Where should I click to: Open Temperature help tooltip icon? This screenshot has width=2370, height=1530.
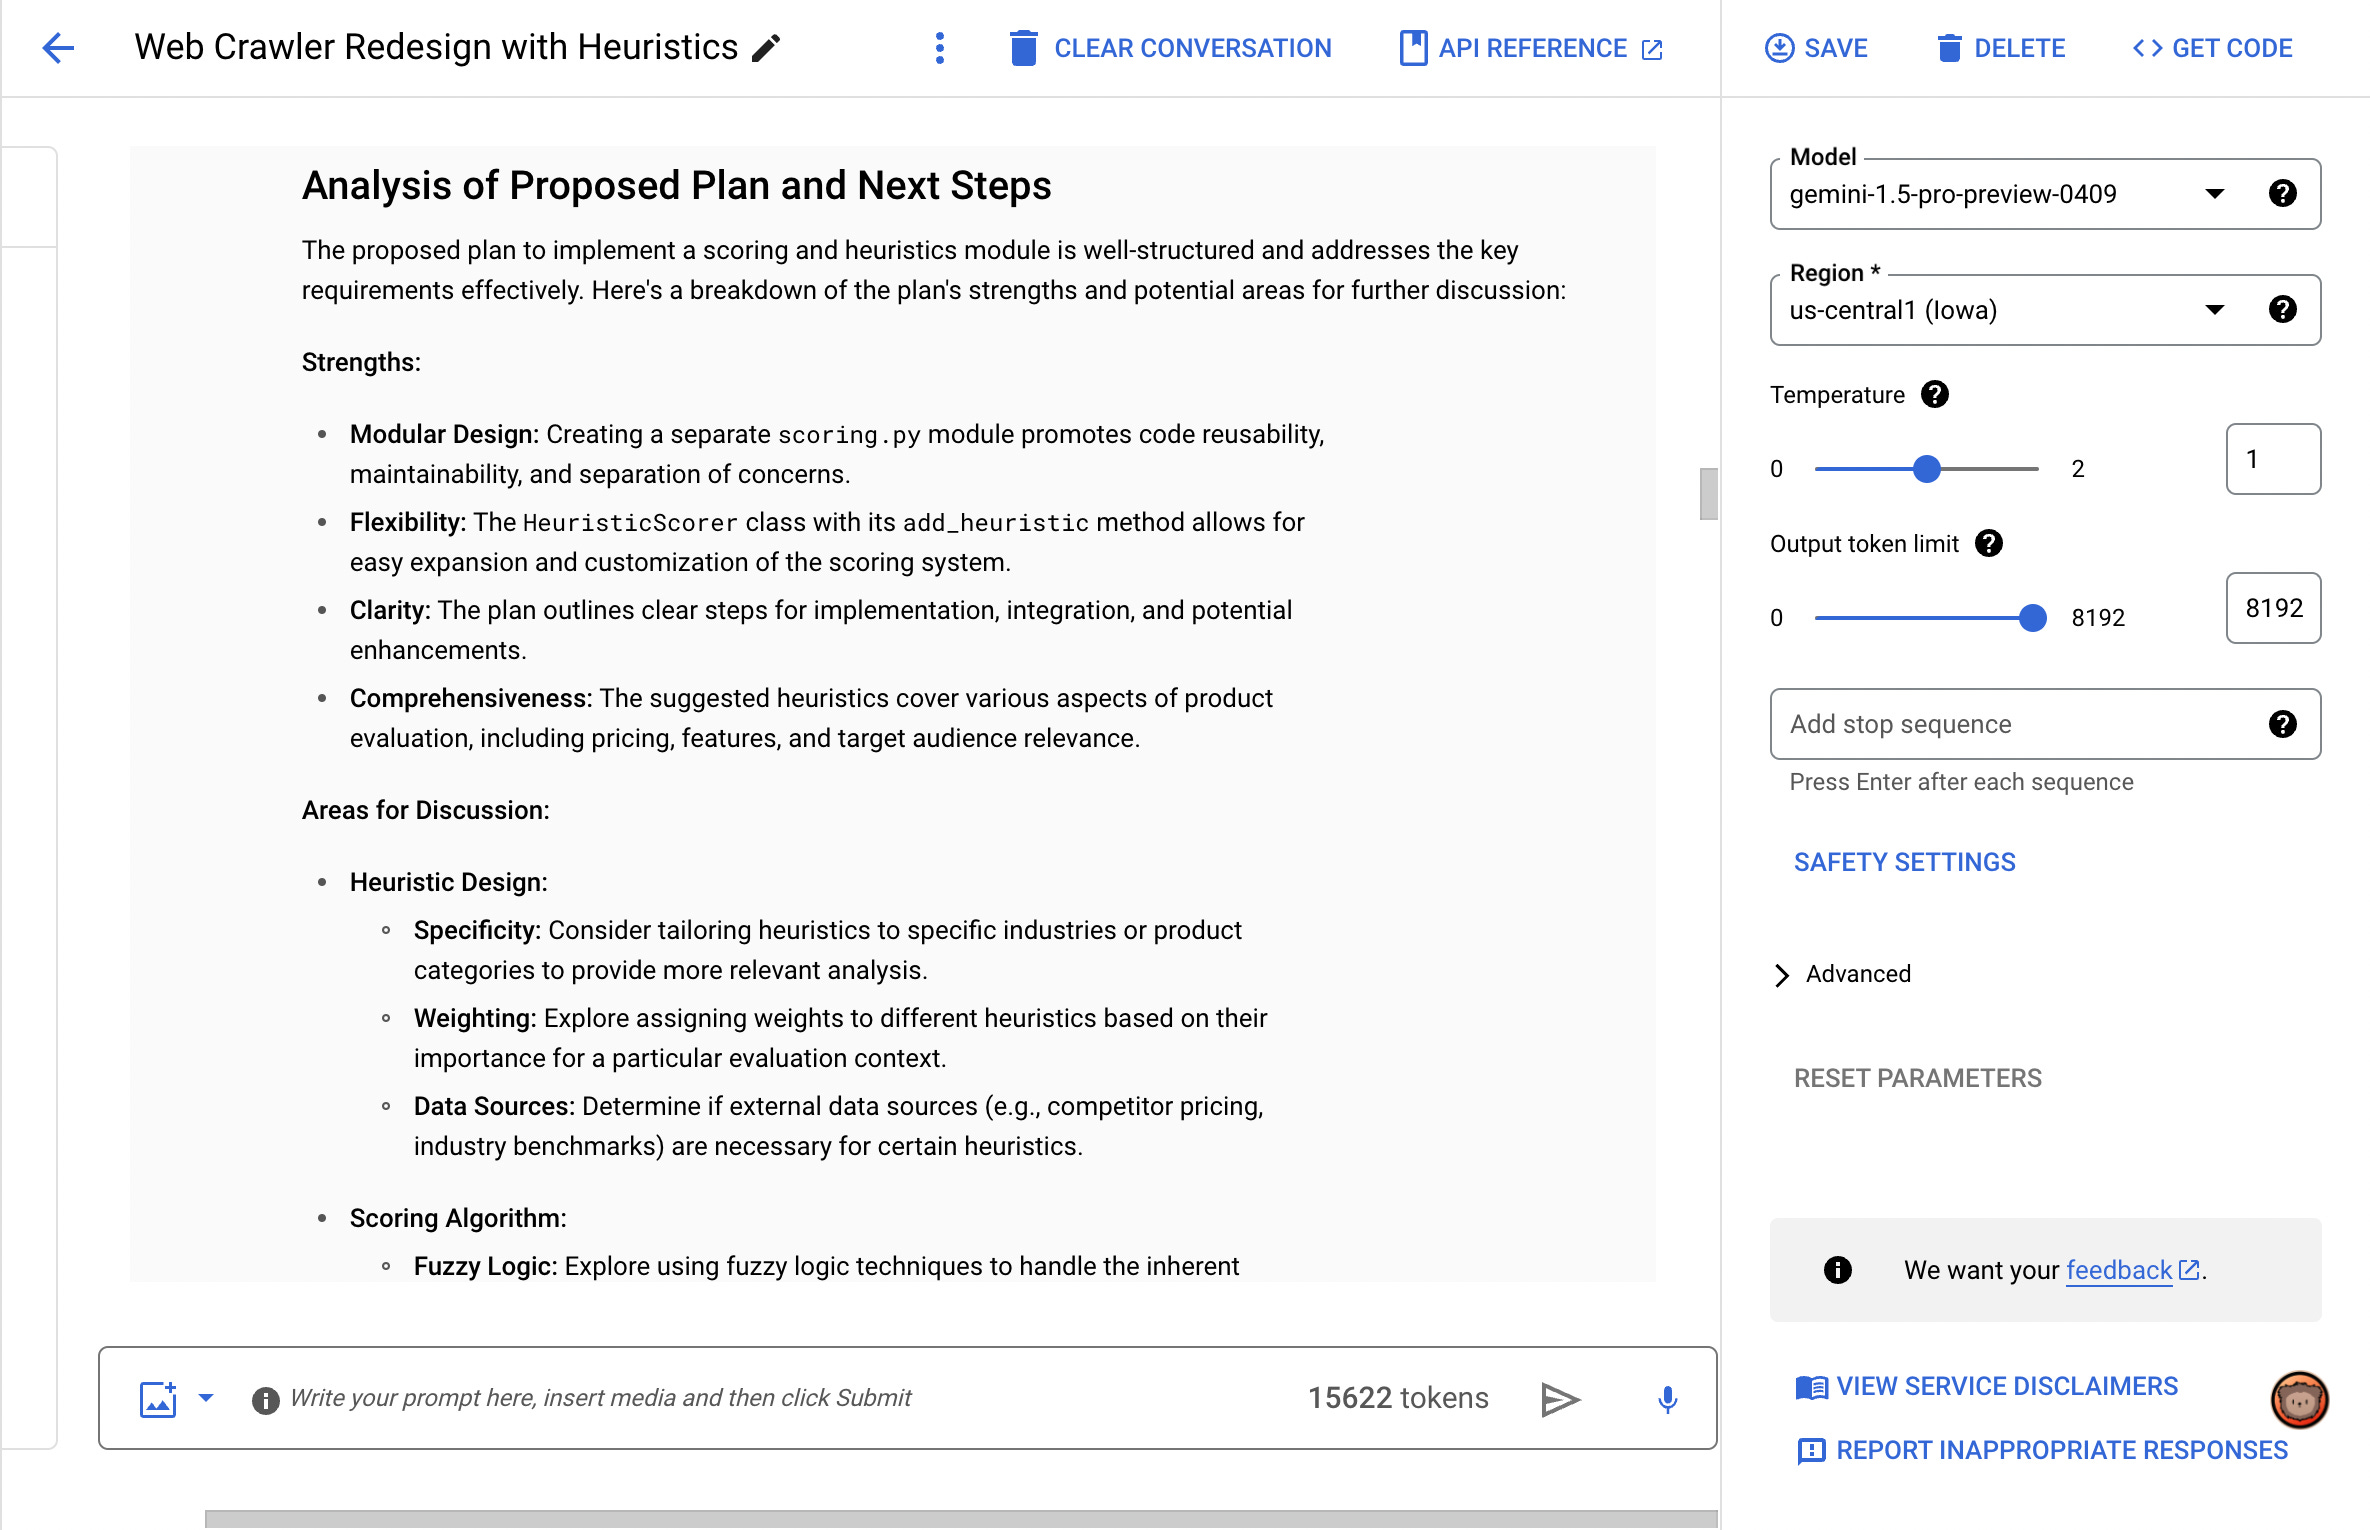(1935, 394)
